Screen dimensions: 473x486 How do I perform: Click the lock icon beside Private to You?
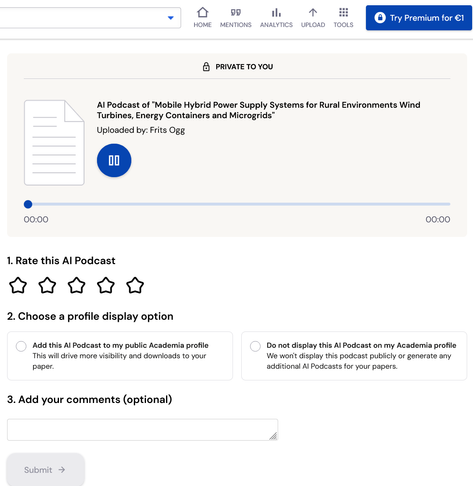click(206, 67)
